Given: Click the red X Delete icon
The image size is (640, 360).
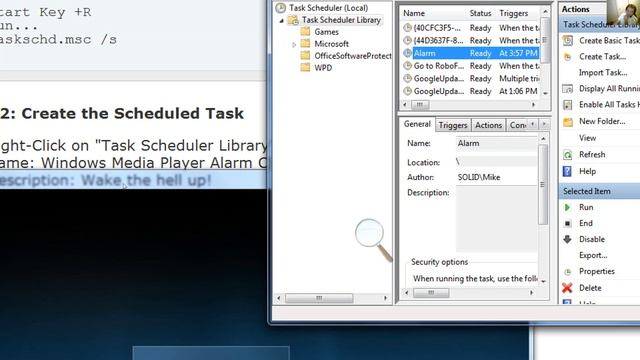Looking at the screenshot, I should [567, 288].
